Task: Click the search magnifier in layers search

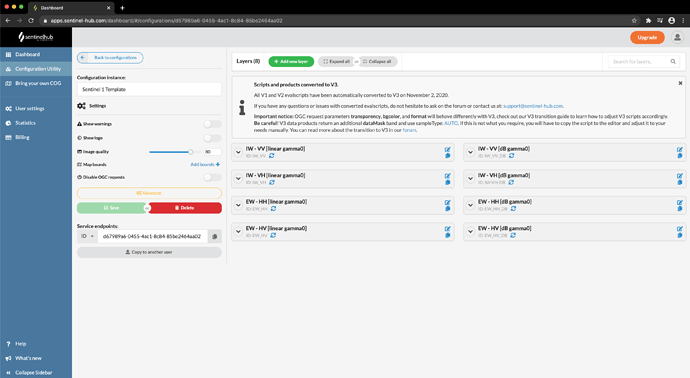Action: [673, 62]
